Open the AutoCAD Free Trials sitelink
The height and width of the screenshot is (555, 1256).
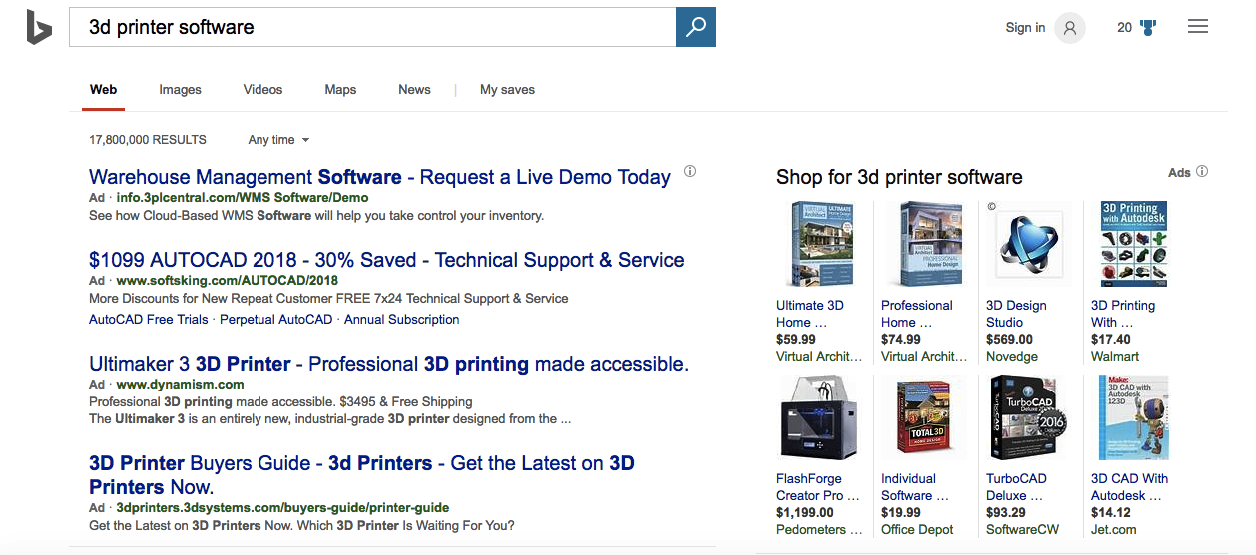pos(149,320)
